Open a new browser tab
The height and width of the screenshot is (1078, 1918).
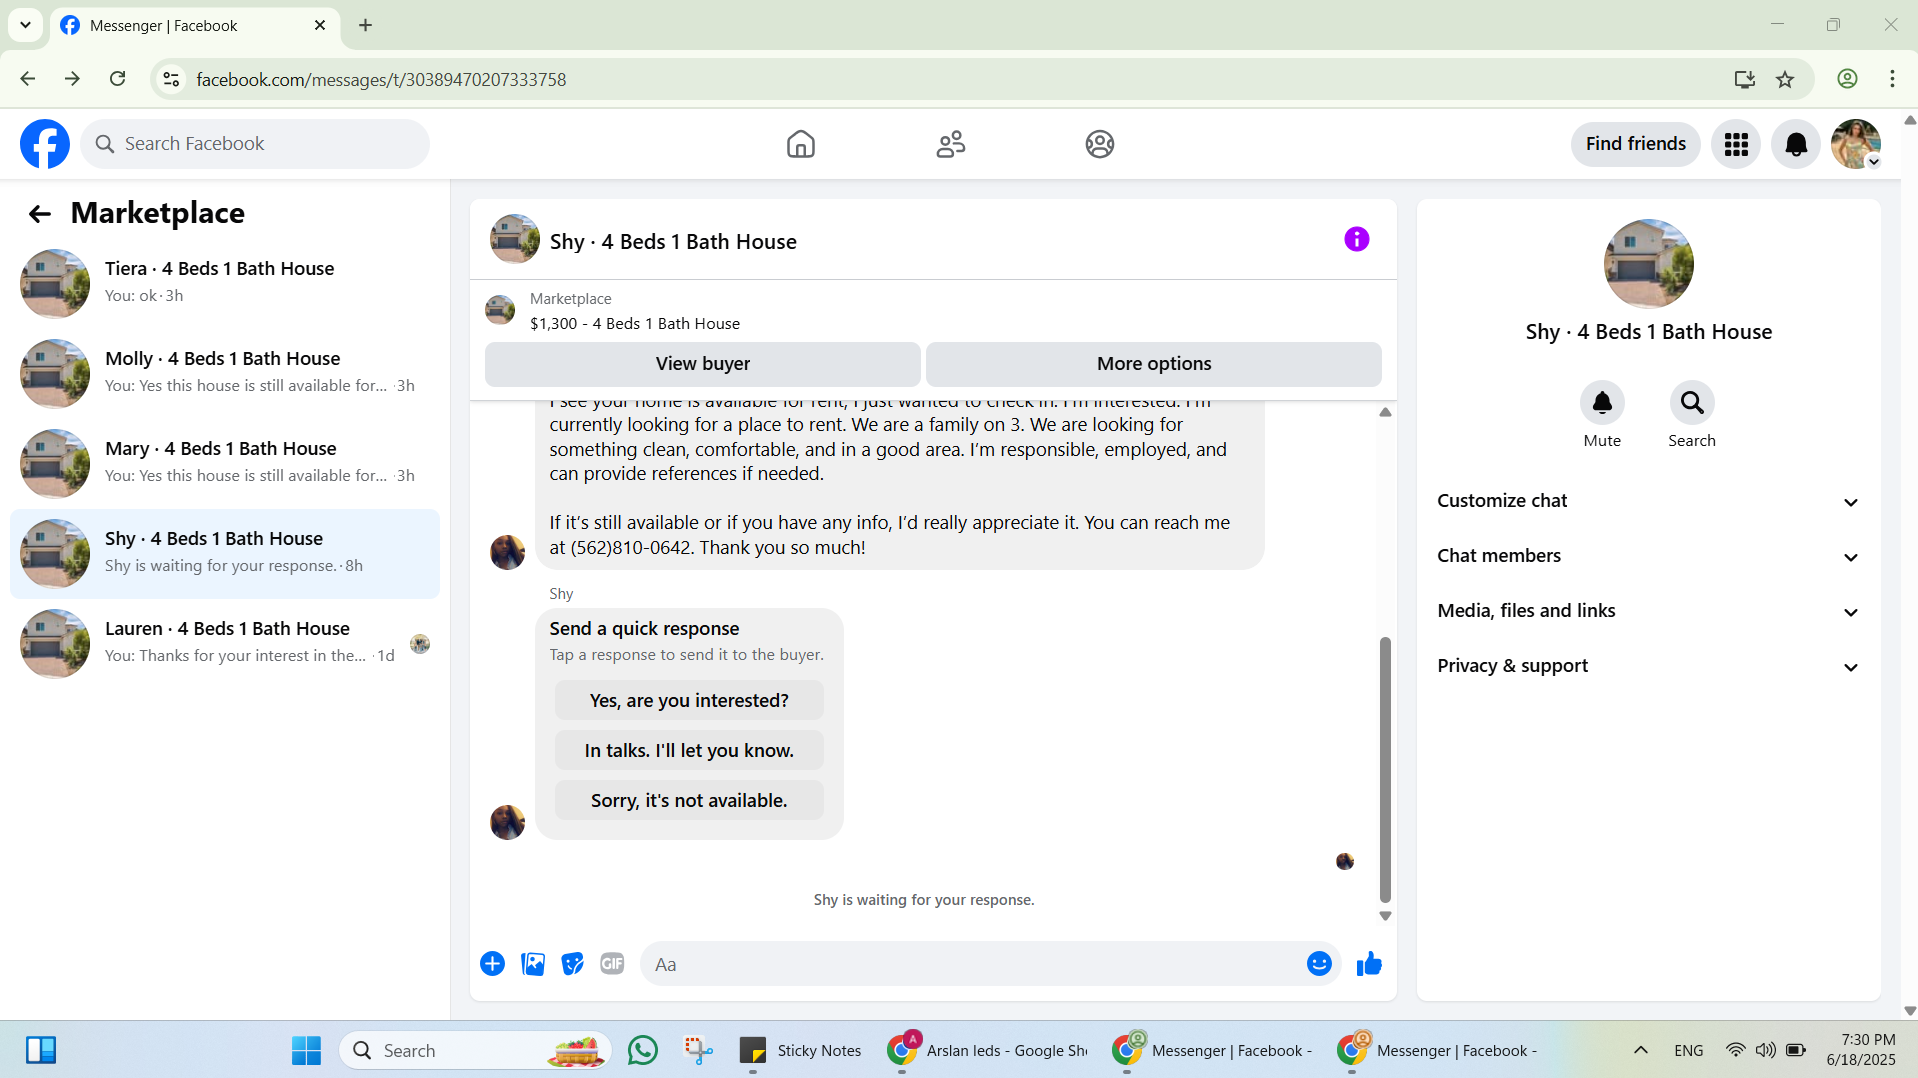pyautogui.click(x=365, y=25)
